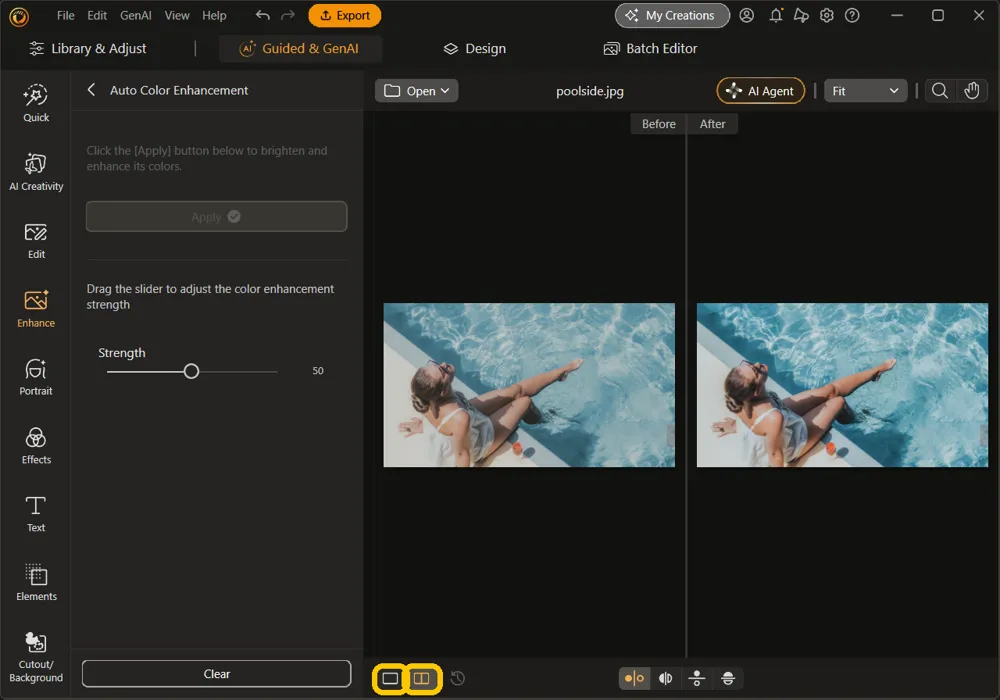Open the Portrait tools panel
This screenshot has height=700, width=1000.
tap(36, 377)
